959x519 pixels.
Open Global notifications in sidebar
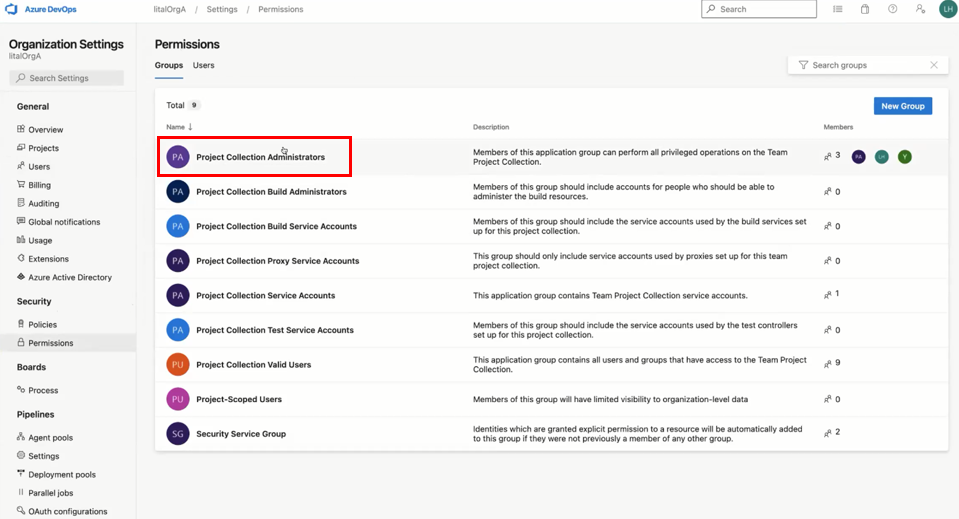point(64,222)
